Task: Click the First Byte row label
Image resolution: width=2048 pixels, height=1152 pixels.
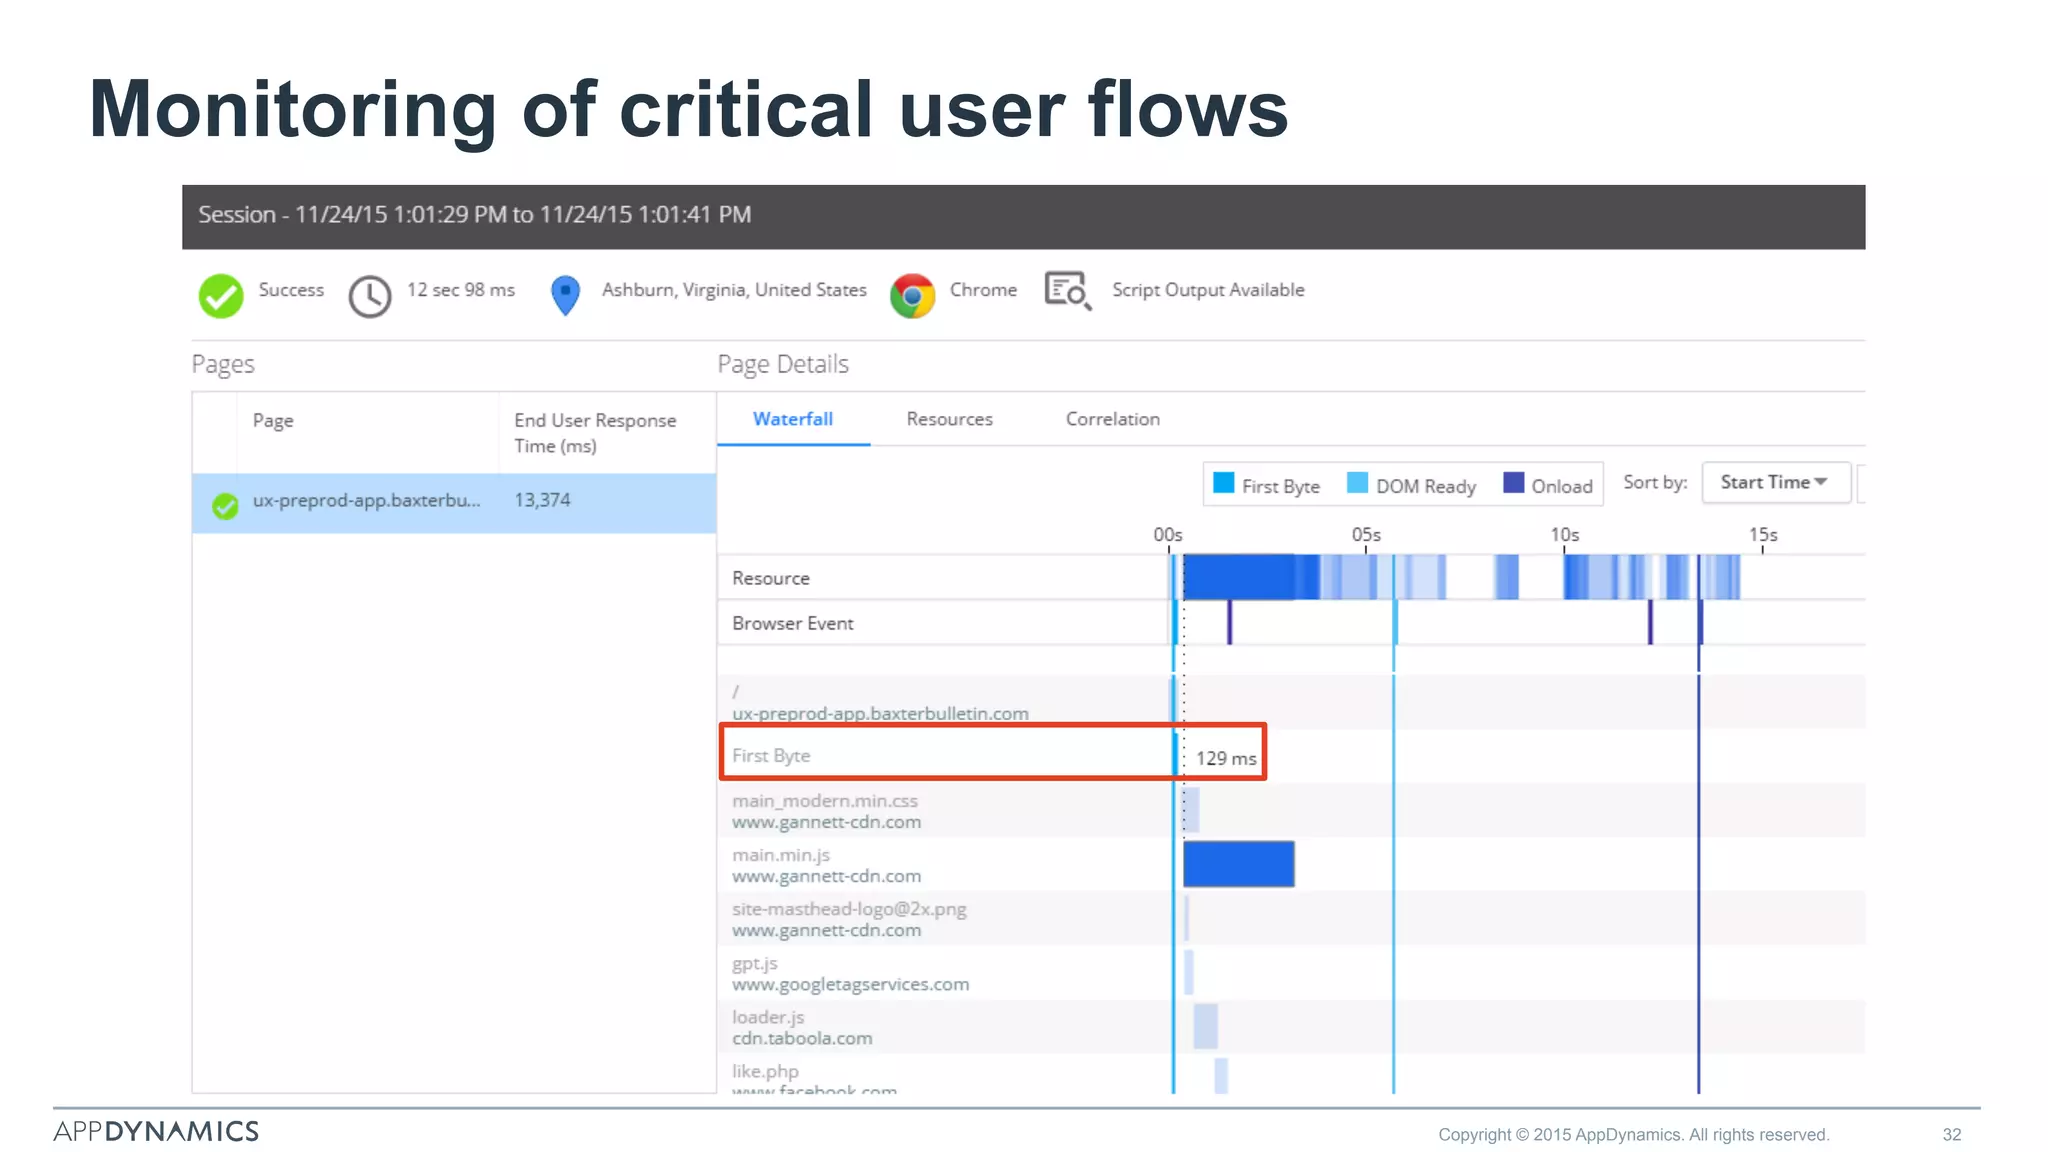Action: 771,756
